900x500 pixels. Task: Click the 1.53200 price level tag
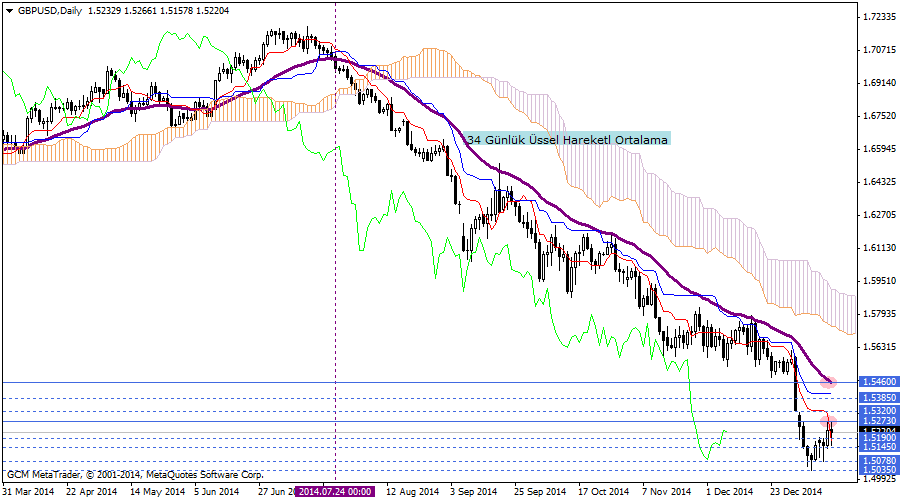879,411
